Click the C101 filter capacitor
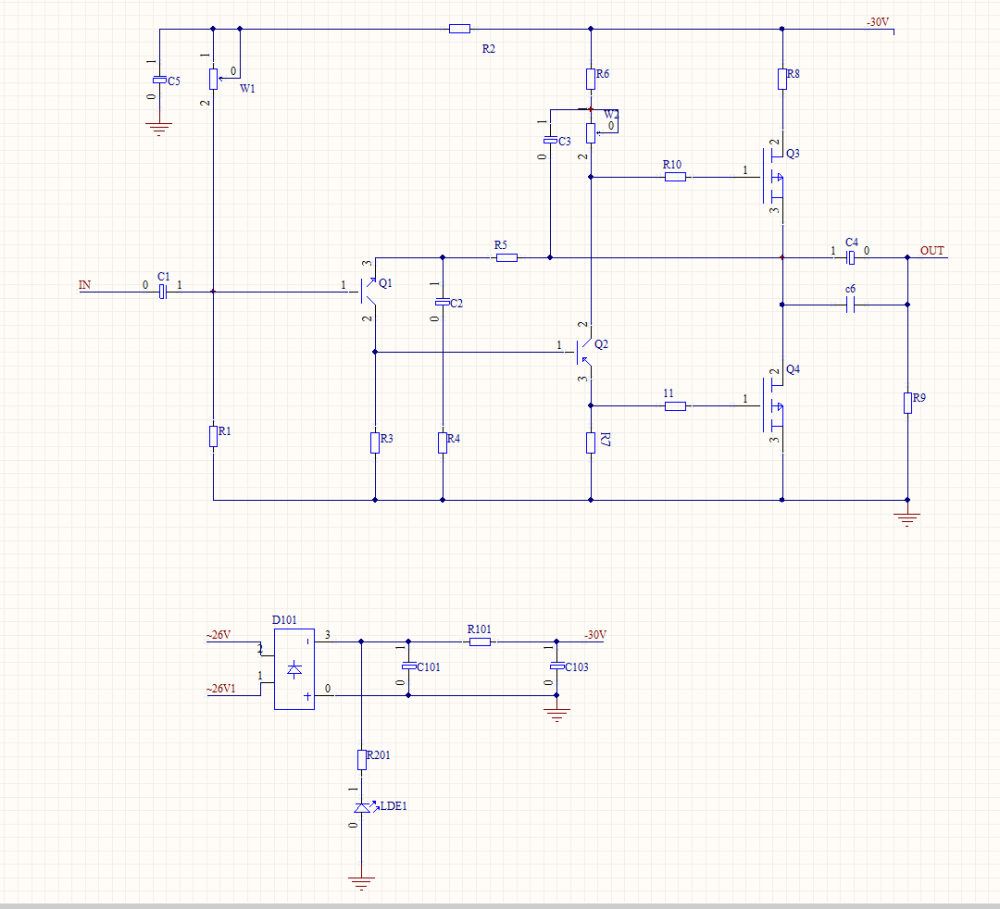1000x909 pixels. 409,666
